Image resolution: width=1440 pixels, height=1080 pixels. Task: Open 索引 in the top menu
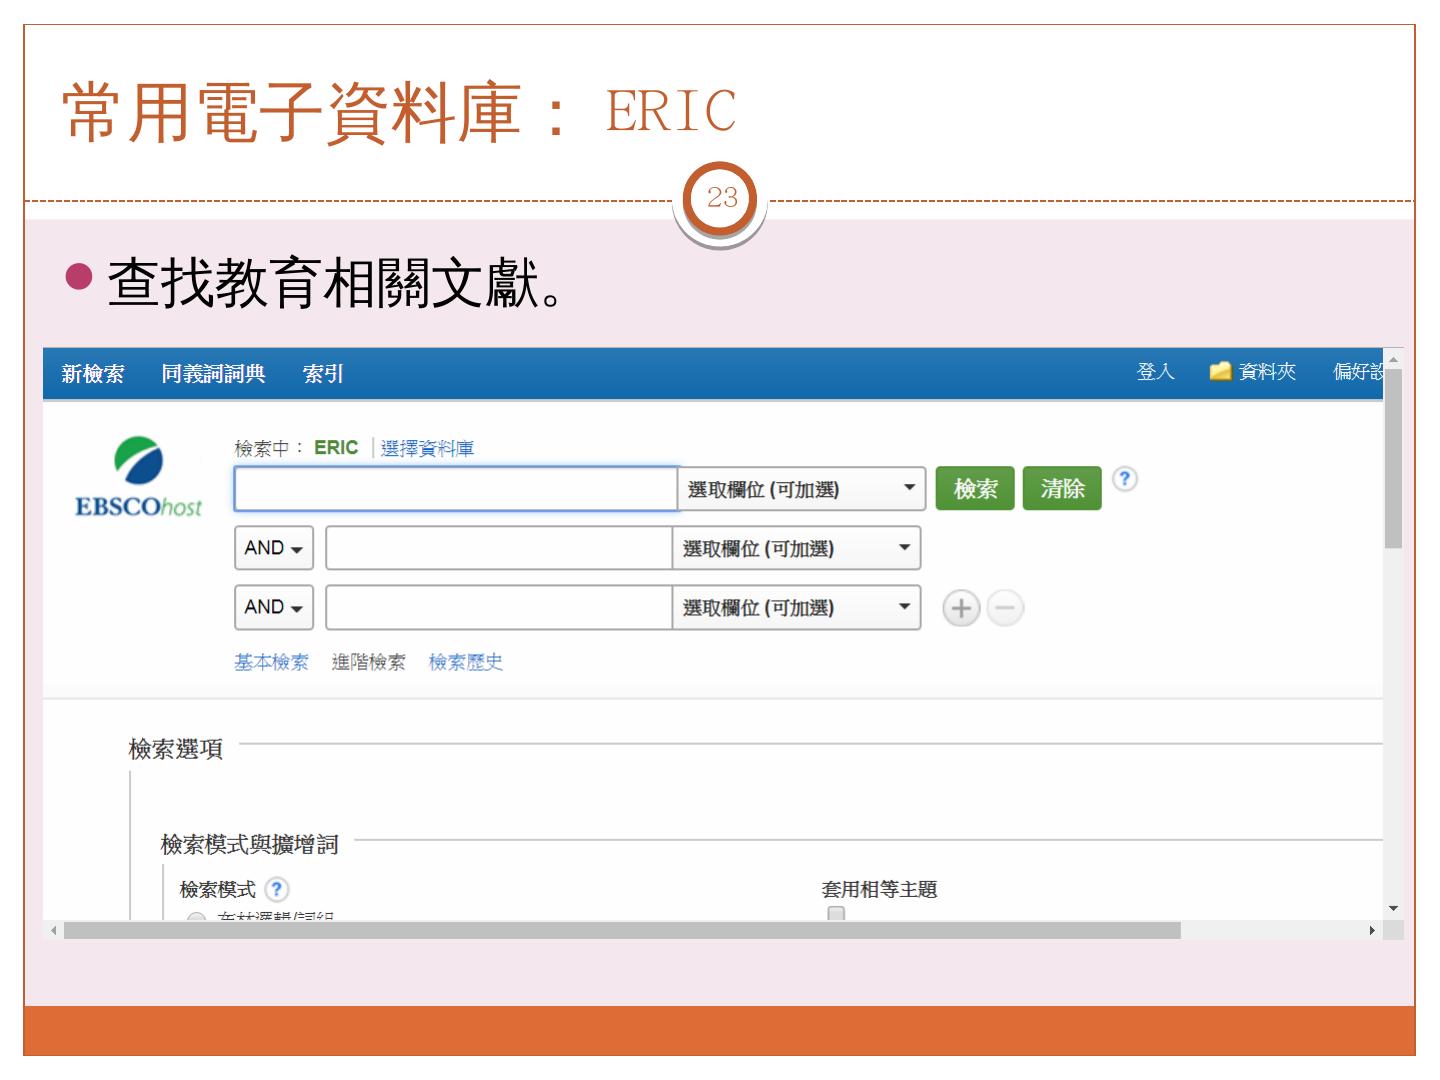[x=322, y=374]
